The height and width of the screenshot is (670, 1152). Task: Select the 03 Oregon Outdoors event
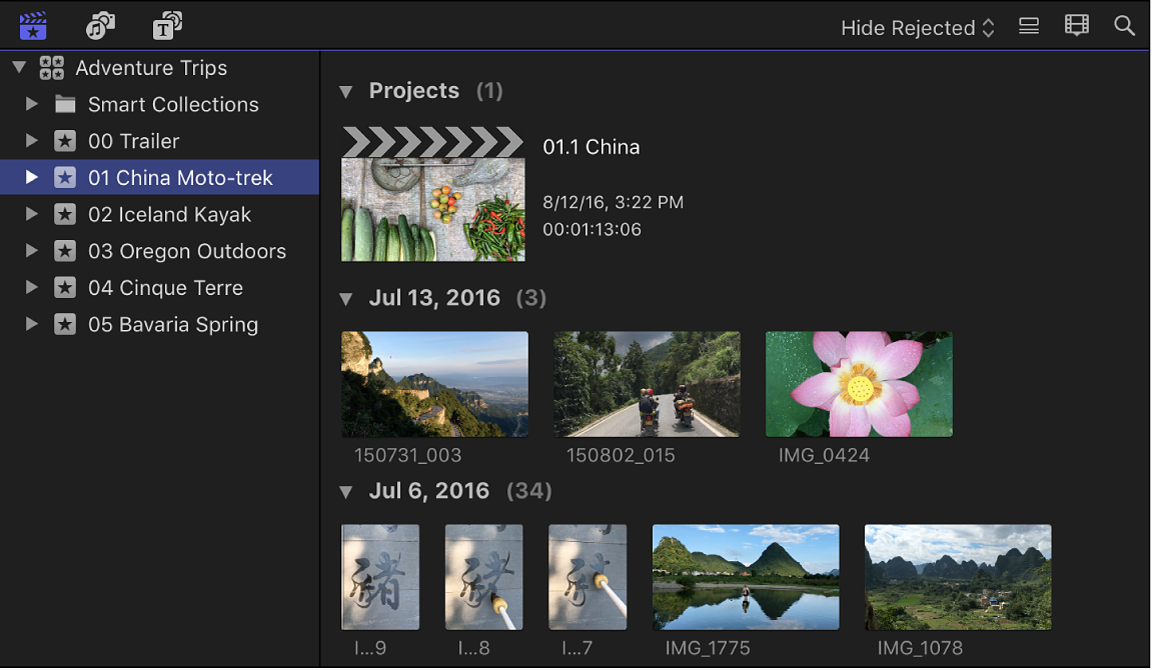[x=186, y=251]
